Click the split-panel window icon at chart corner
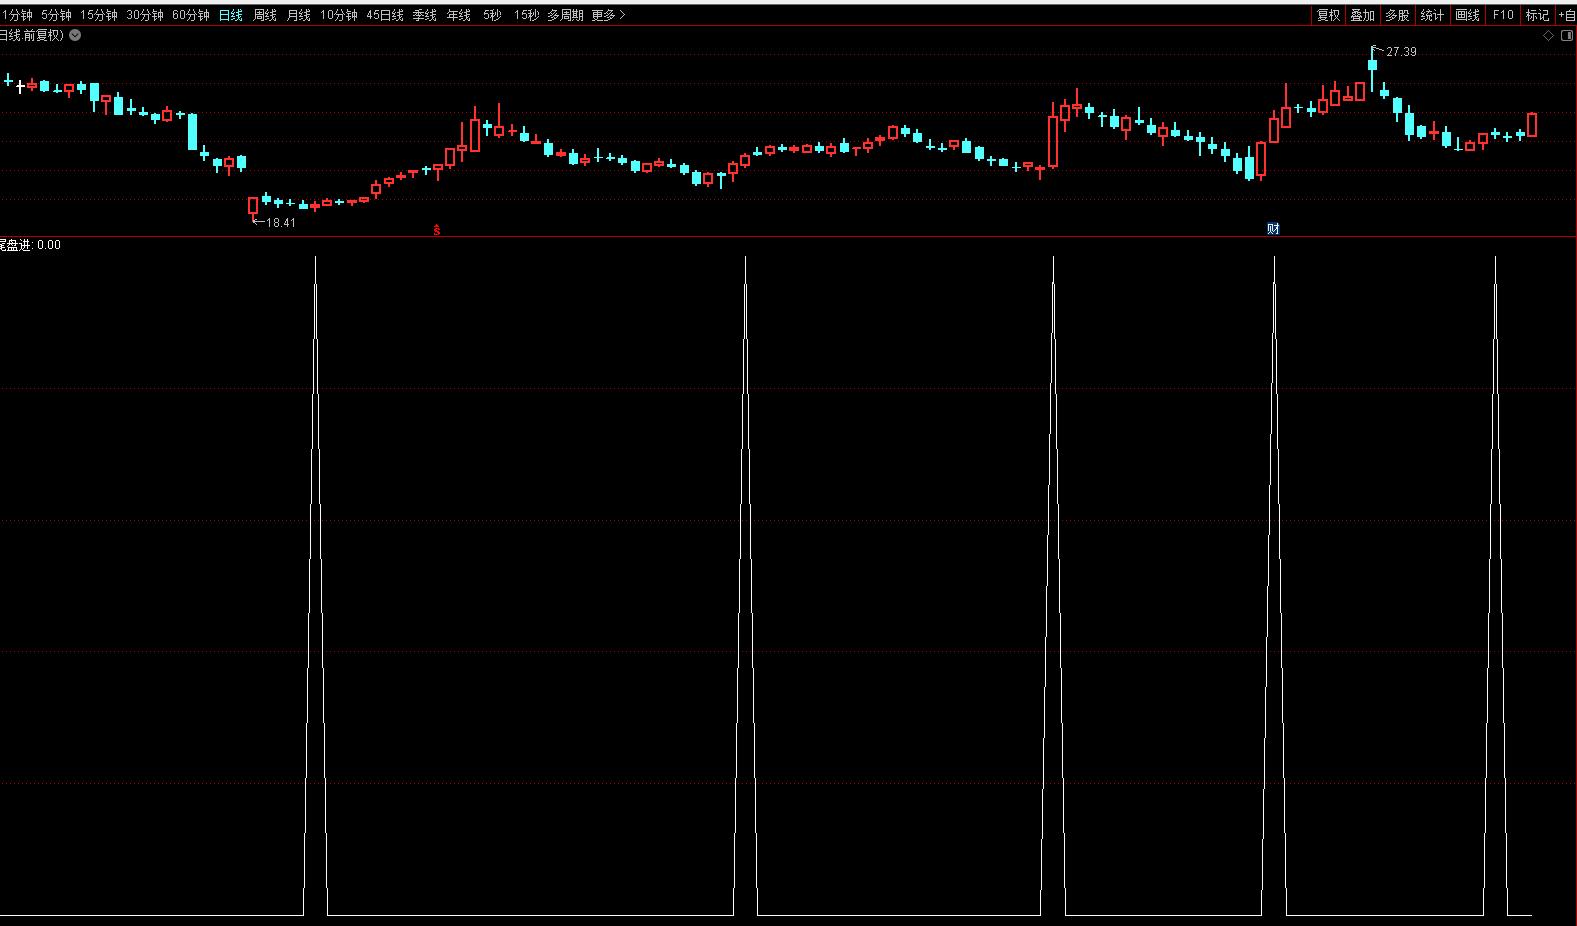The width and height of the screenshot is (1577, 926). point(1566,36)
